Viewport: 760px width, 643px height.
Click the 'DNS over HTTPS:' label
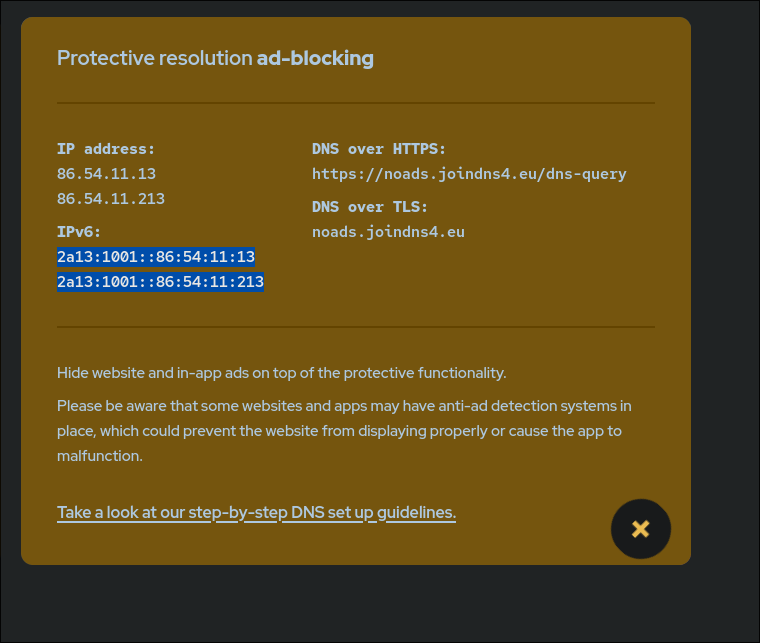point(379,149)
